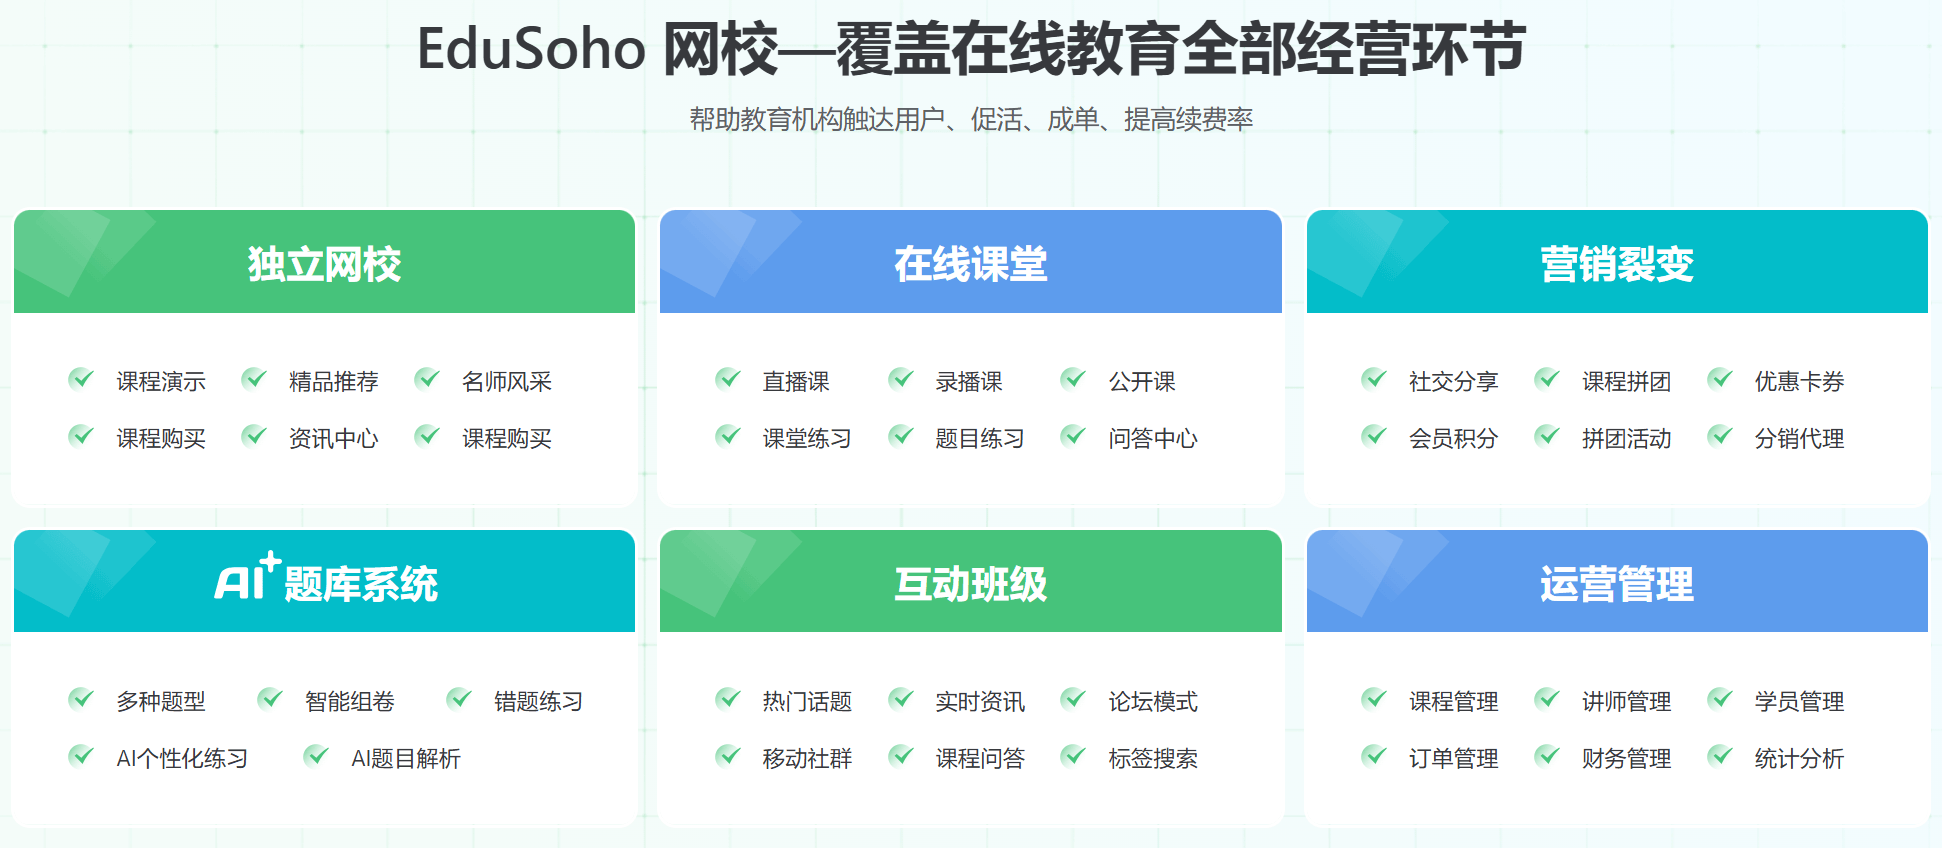This screenshot has width=1942, height=848.
Task: Click the check icon before 统计分析
Action: pyautogui.click(x=1720, y=756)
